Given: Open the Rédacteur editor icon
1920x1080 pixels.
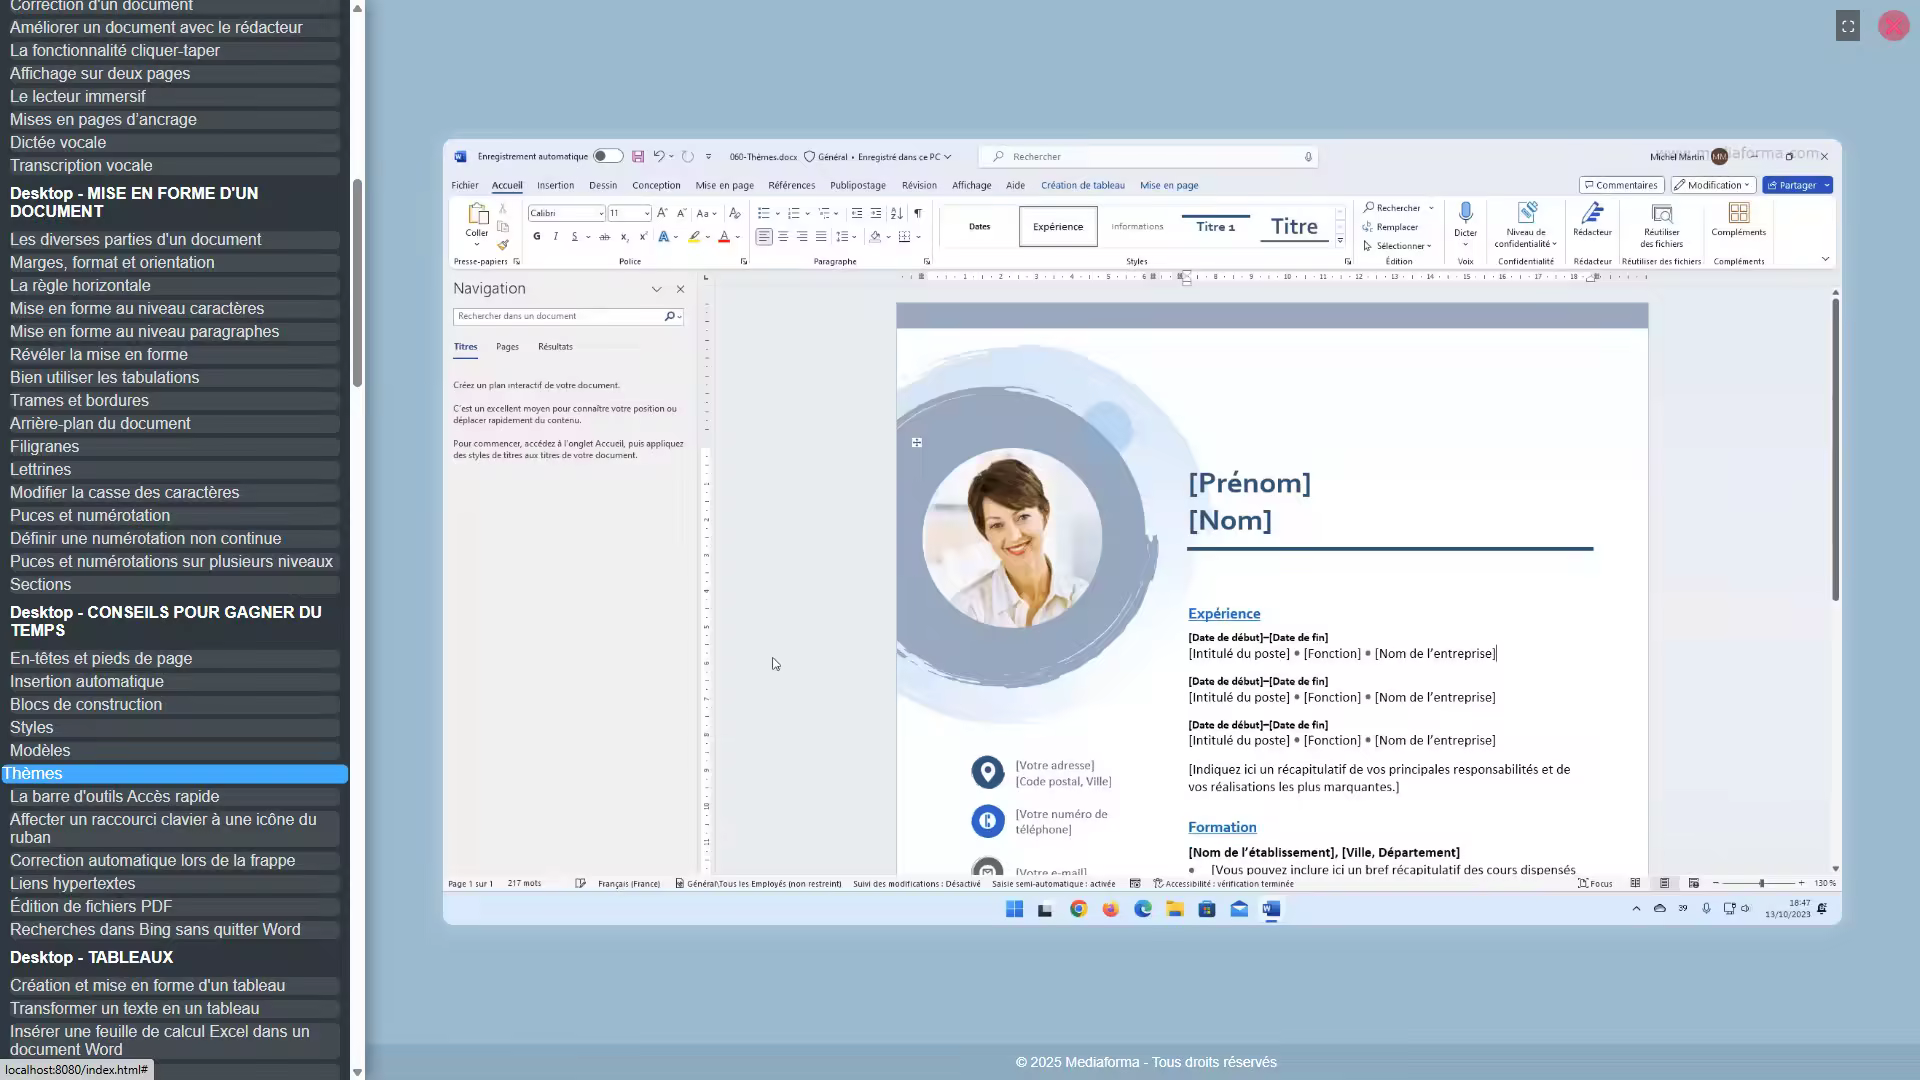Looking at the screenshot, I should pyautogui.click(x=1592, y=213).
